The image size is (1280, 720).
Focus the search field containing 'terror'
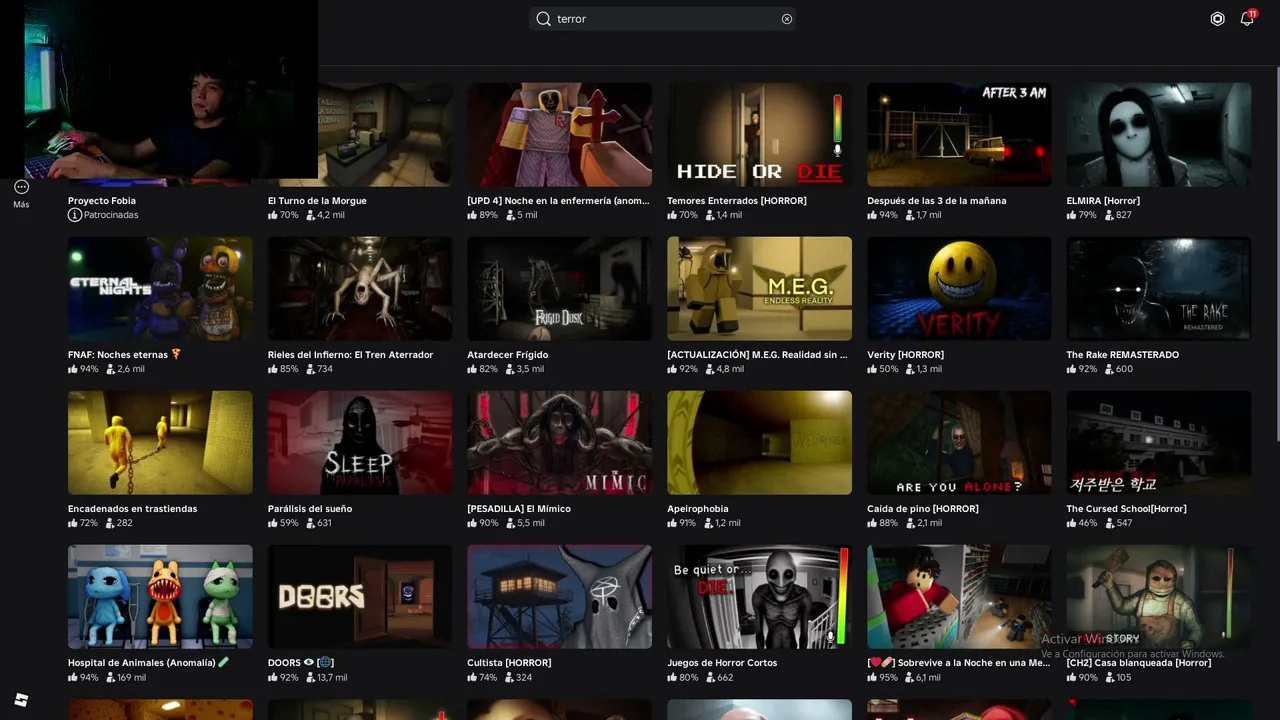pyautogui.click(x=663, y=19)
